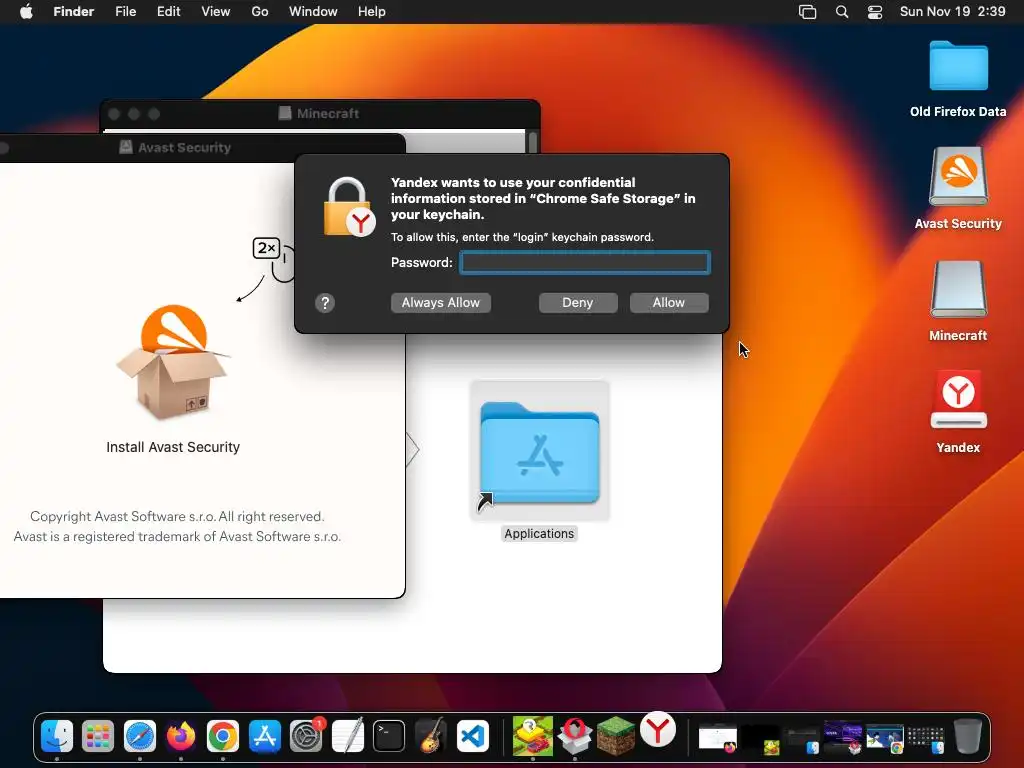Click the Stage Manager windows icon in menu bar

[808, 12]
